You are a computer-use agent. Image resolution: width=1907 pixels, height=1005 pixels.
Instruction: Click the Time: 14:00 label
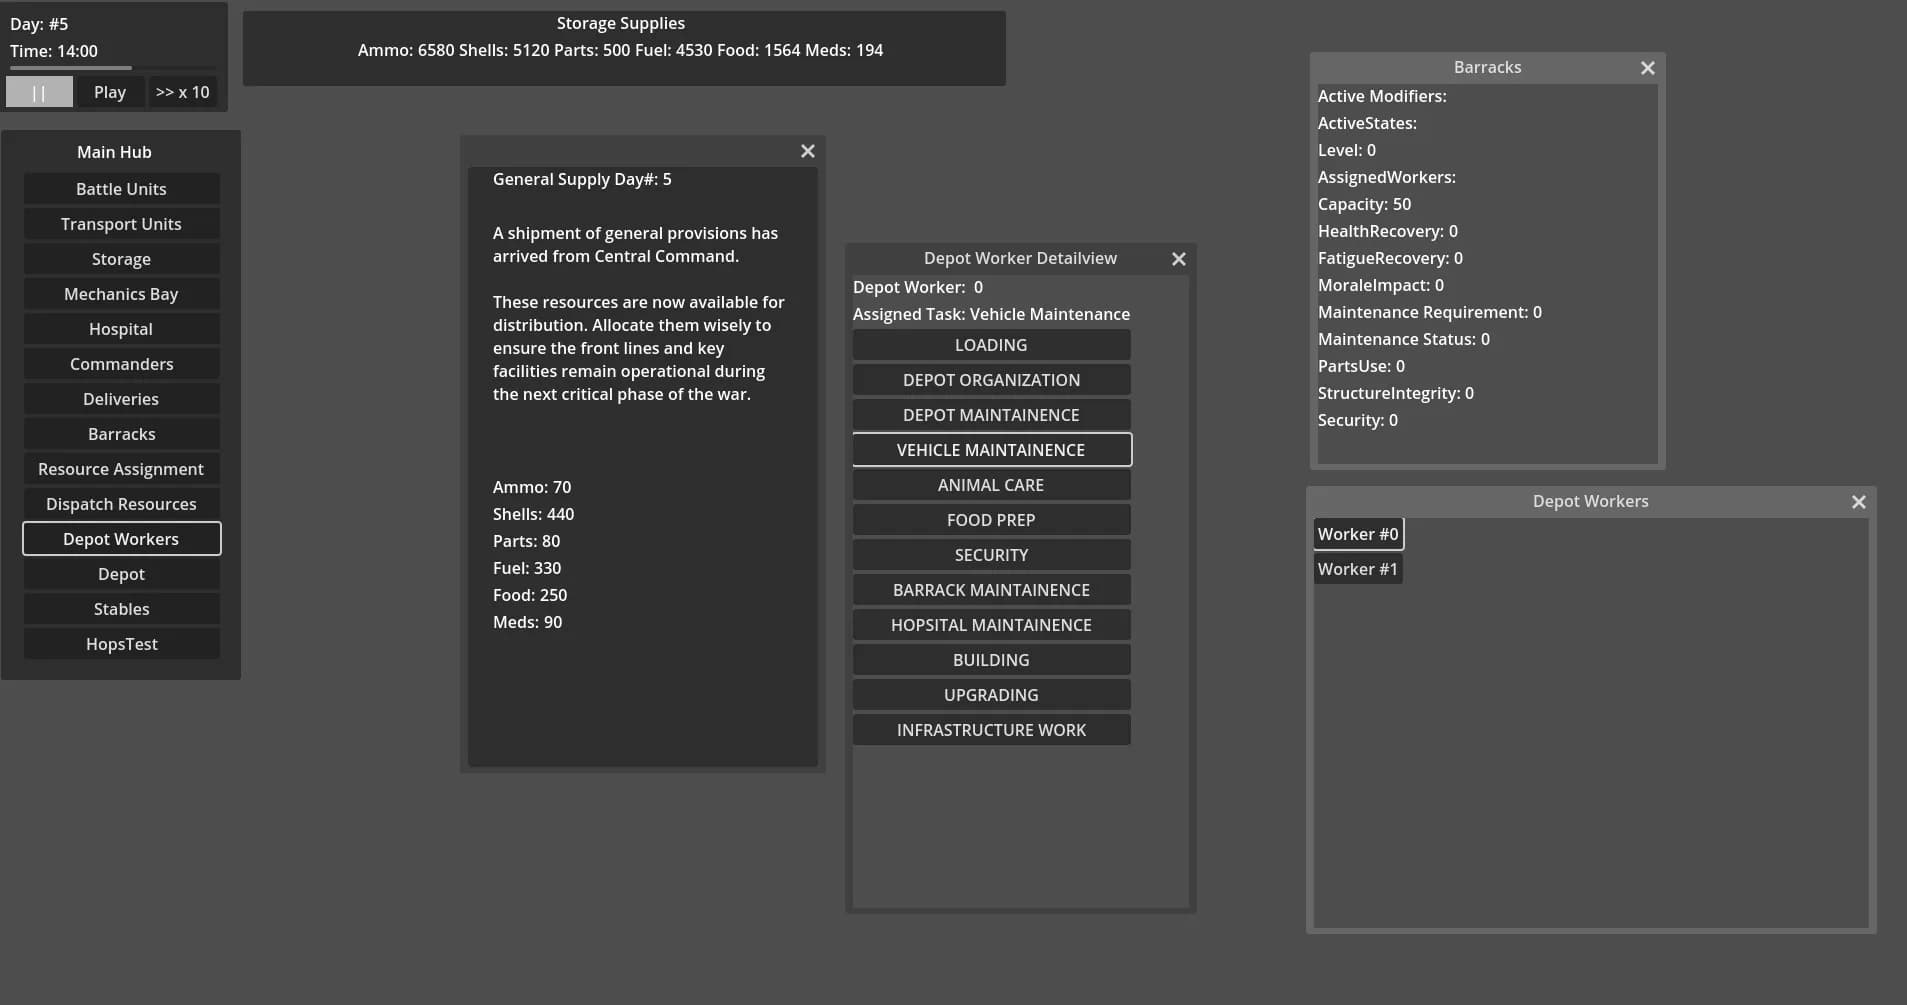(54, 51)
